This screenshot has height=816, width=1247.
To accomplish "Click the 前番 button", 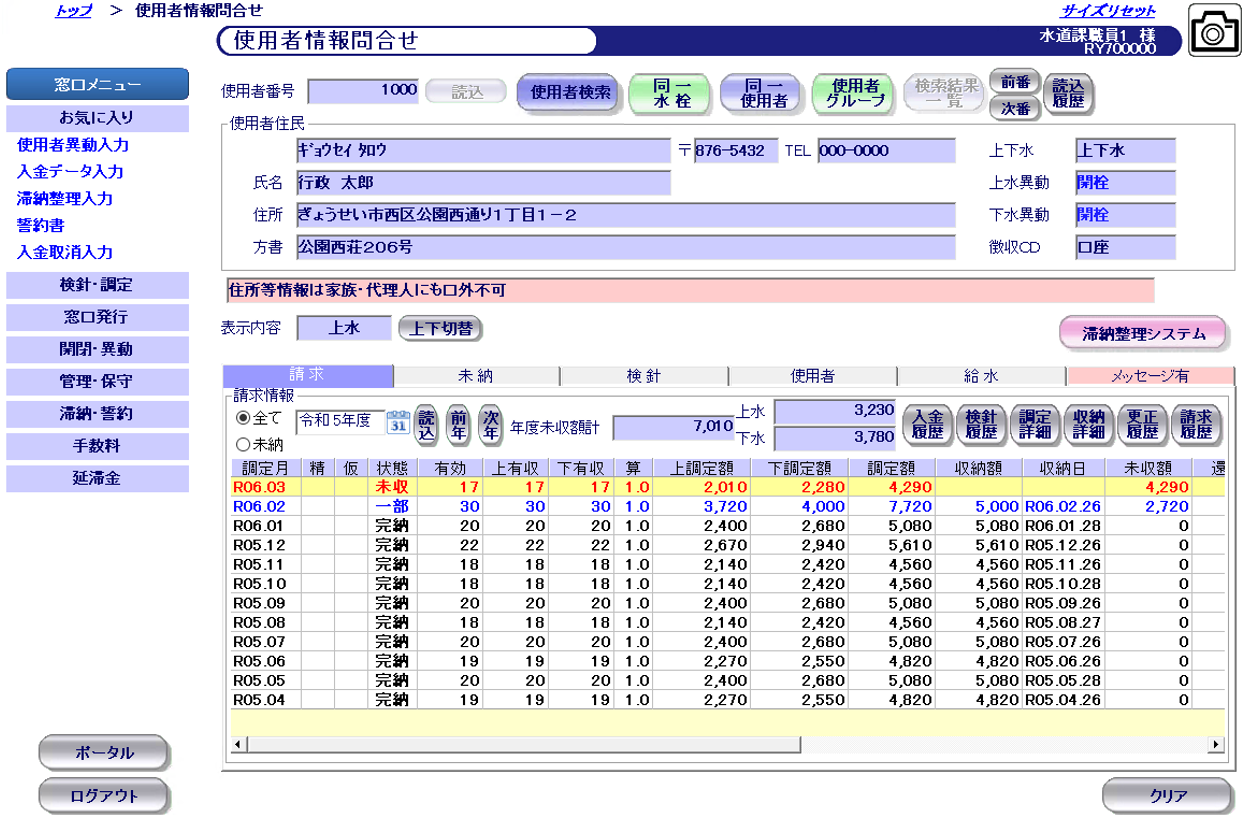I will (1014, 82).
